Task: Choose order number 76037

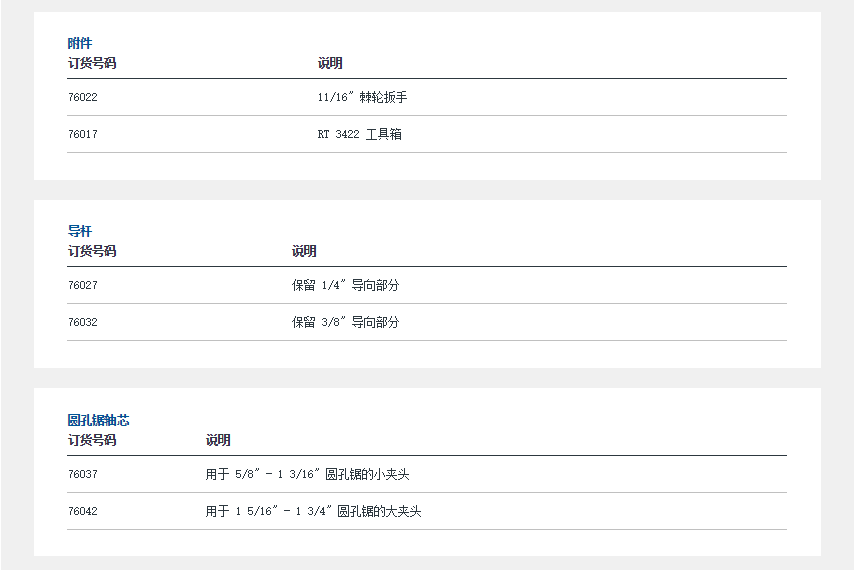Action: [x=83, y=474]
